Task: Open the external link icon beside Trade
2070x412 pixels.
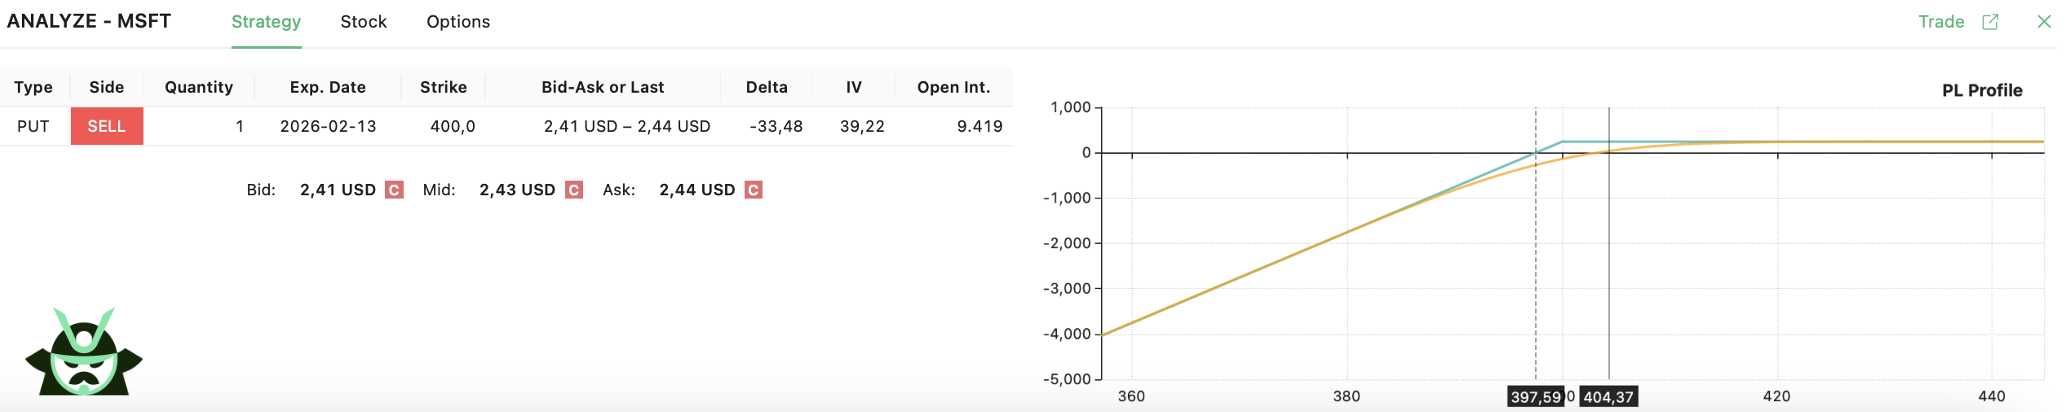Action: coord(1990,22)
